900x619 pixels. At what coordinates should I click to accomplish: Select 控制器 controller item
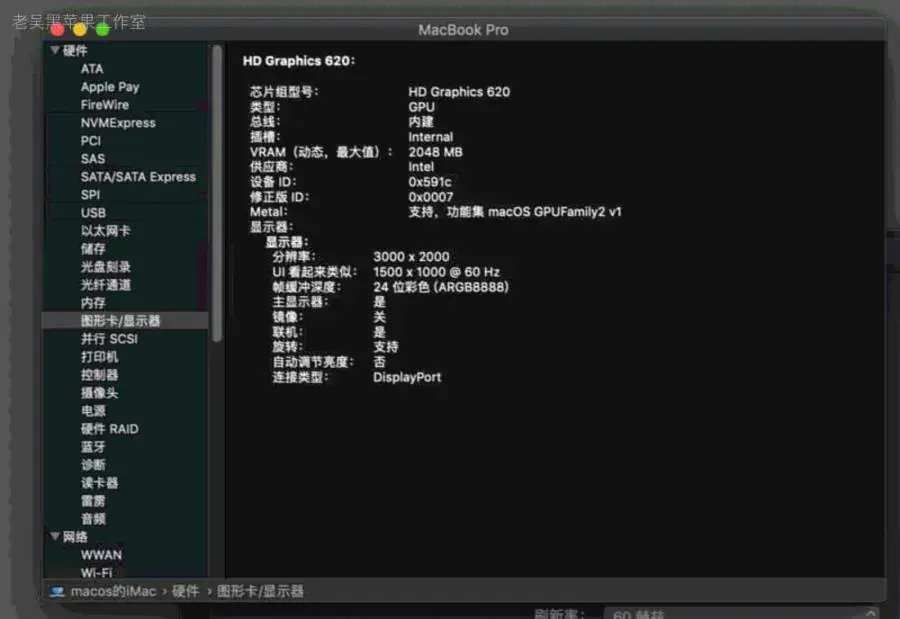[99, 375]
